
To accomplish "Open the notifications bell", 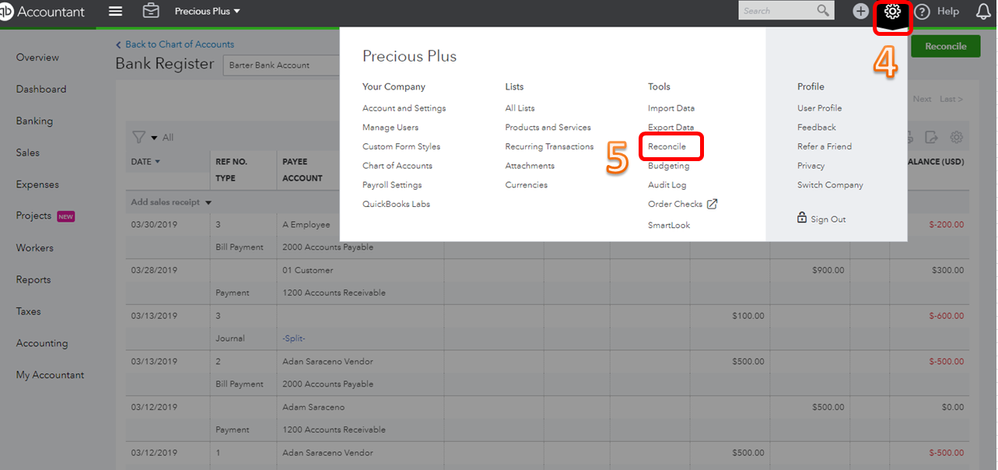I will point(983,11).
